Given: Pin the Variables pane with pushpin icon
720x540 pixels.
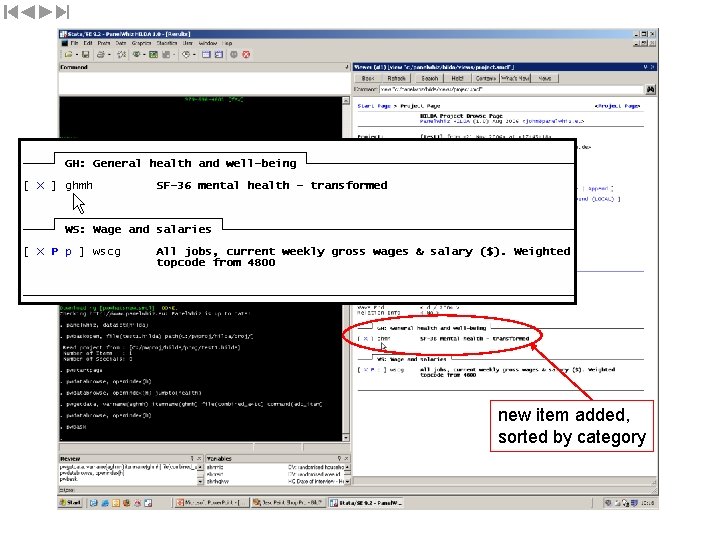Looking at the screenshot, I should point(339,458).
